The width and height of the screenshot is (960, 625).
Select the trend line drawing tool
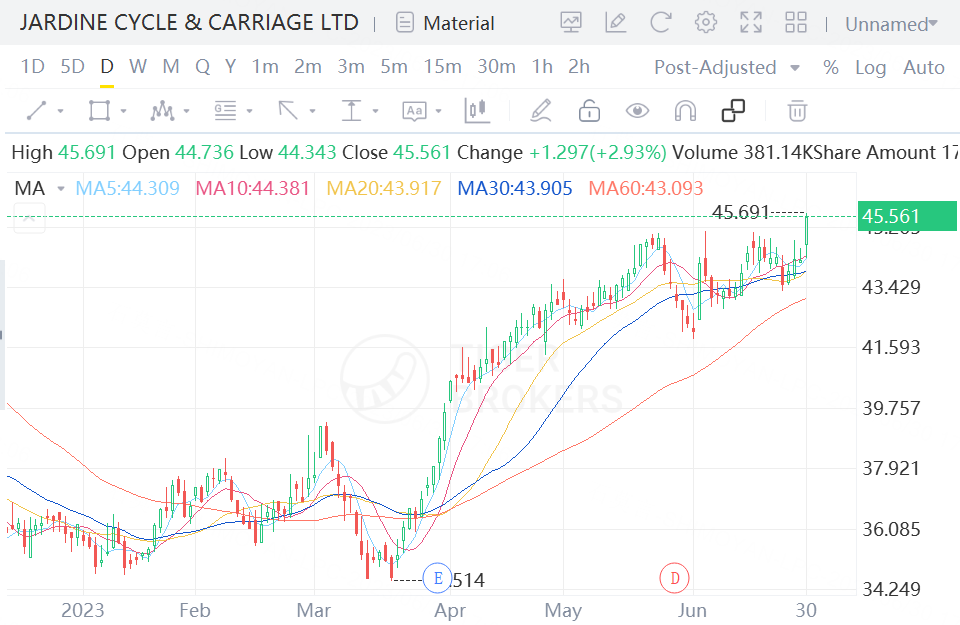point(37,111)
